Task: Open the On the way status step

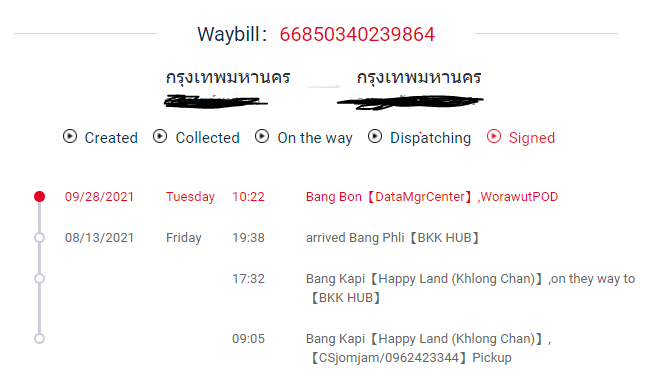Action: [x=315, y=138]
